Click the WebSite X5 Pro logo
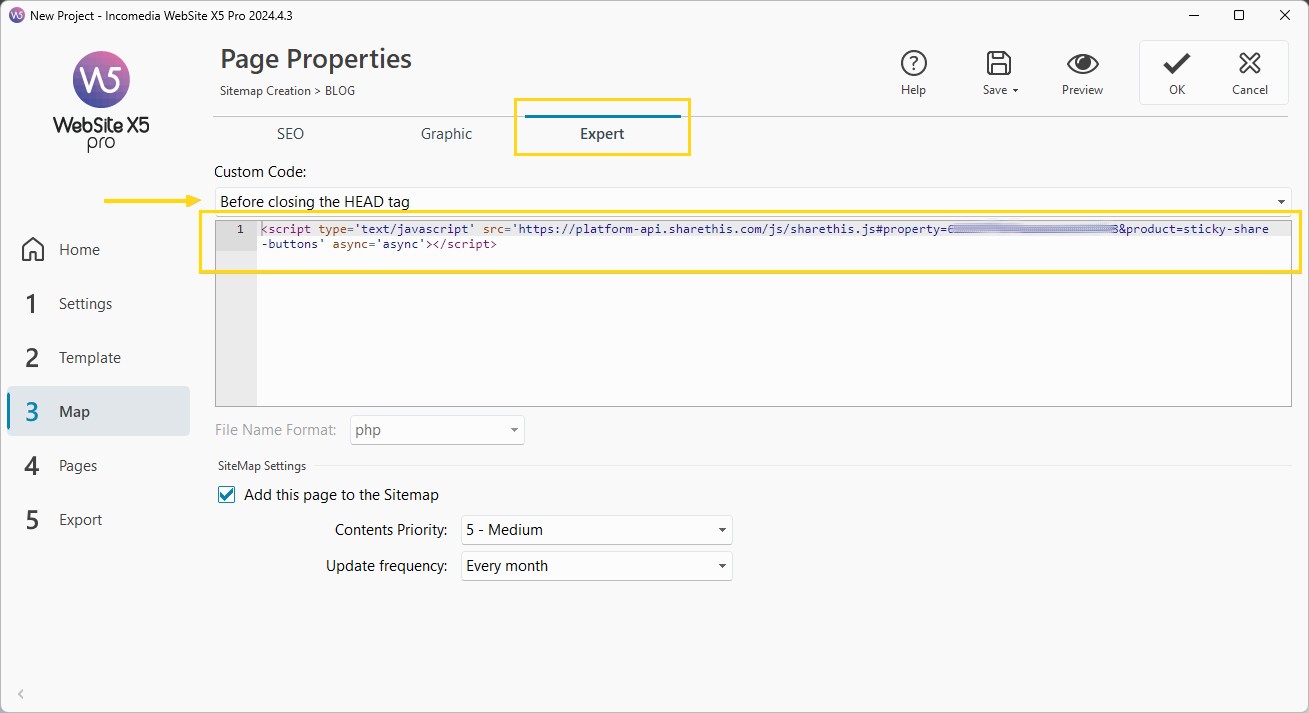The height and width of the screenshot is (713, 1309). [101, 100]
